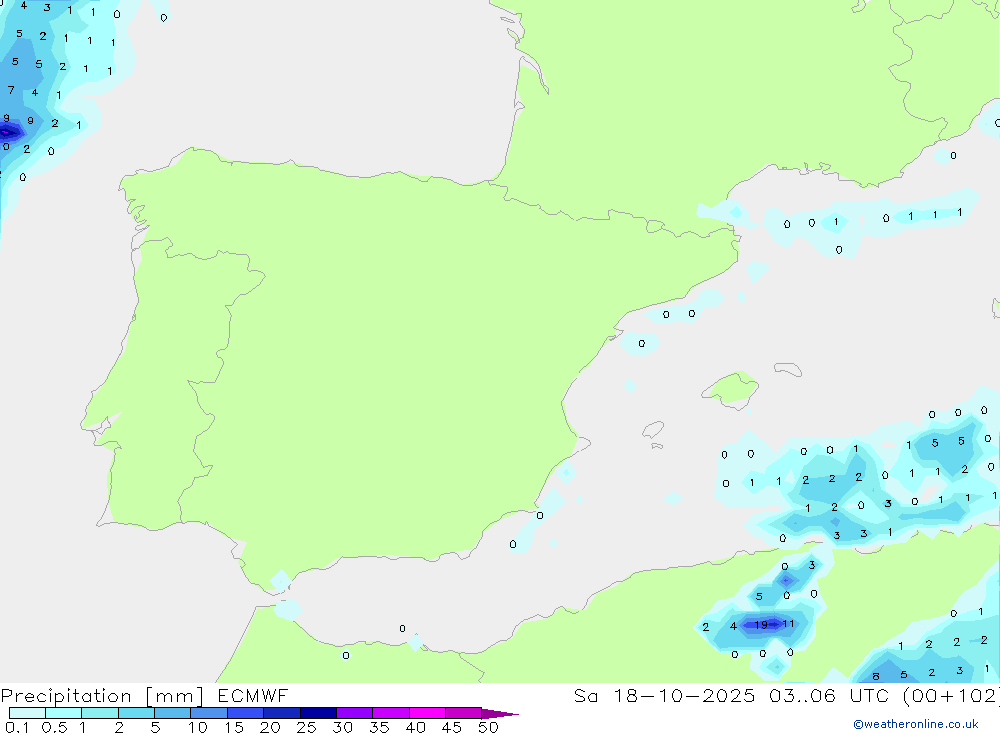Click the purple arrow at the legend end
The height and width of the screenshot is (733, 1000).
click(x=499, y=713)
